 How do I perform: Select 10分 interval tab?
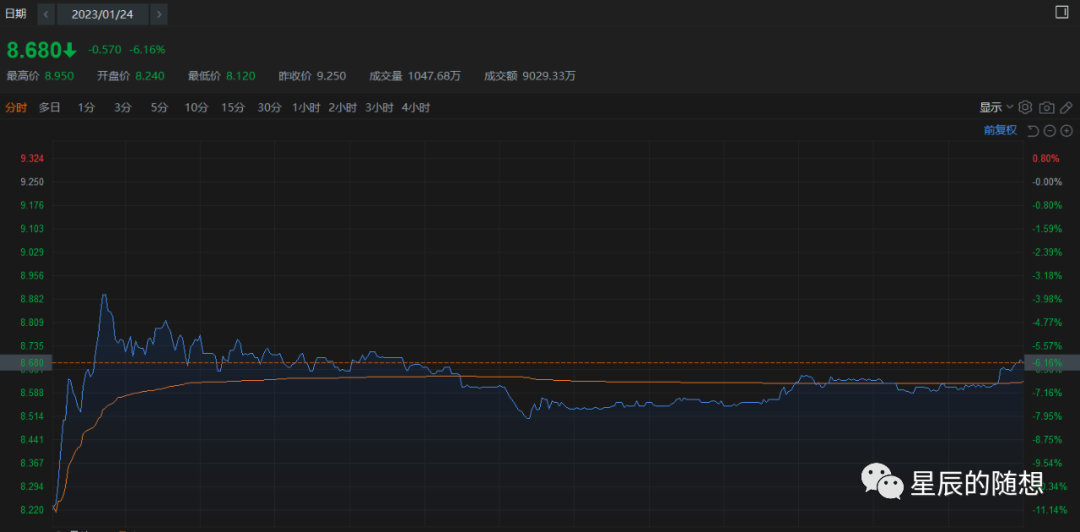click(196, 108)
